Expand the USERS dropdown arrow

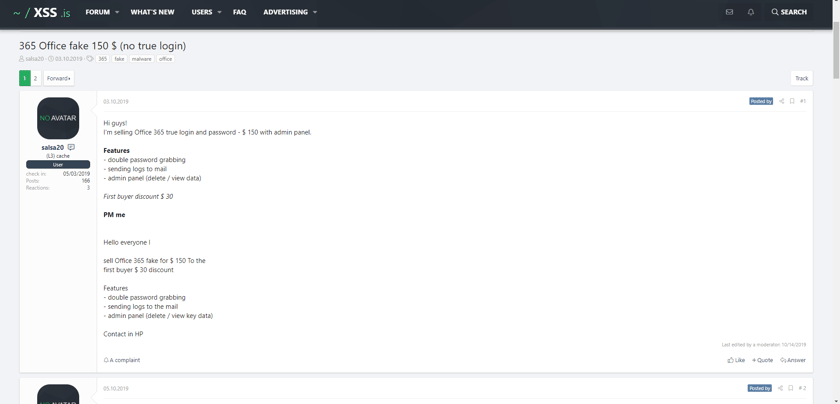pos(219,12)
